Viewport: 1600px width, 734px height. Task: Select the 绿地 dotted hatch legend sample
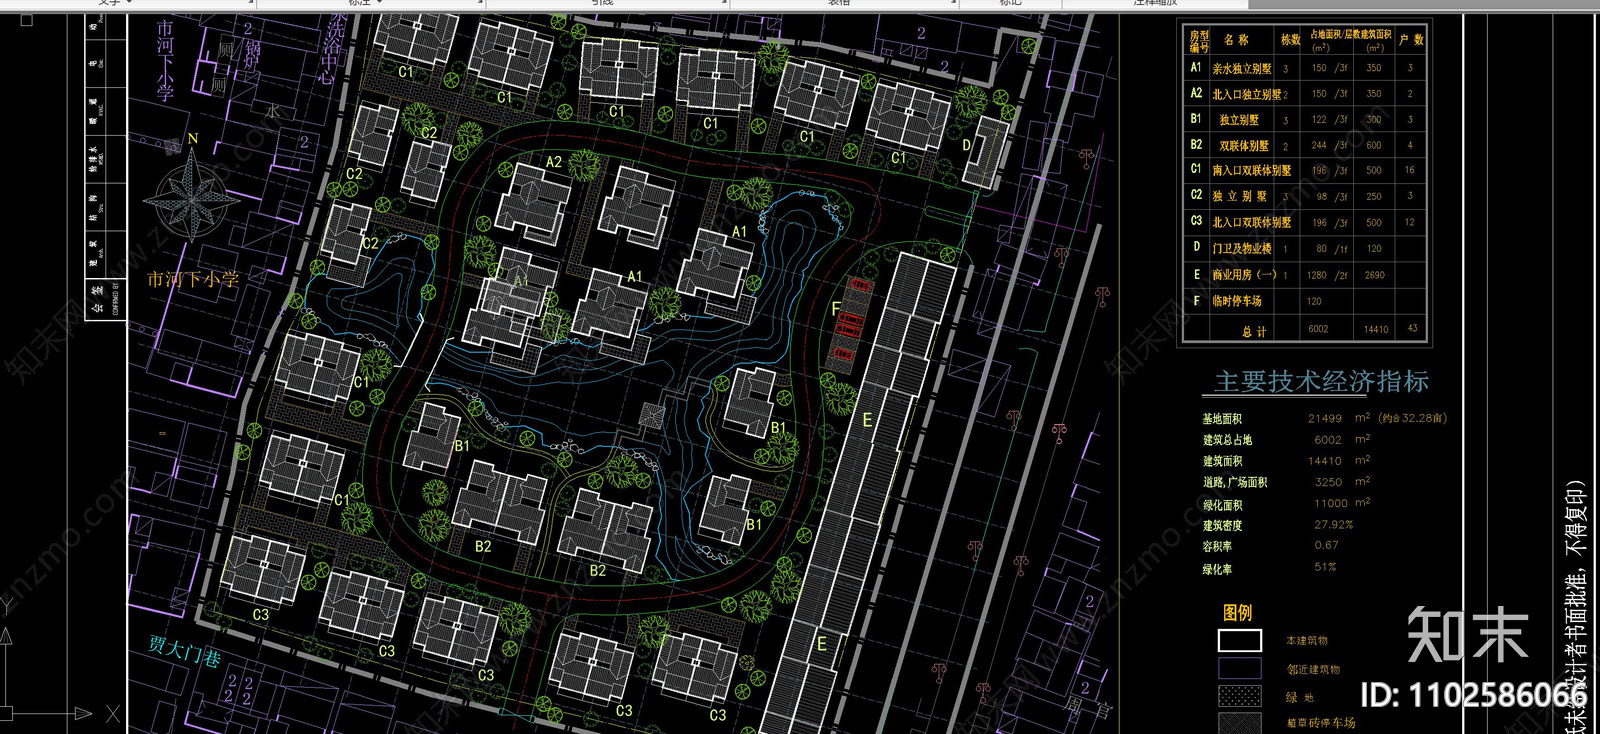(1240, 696)
